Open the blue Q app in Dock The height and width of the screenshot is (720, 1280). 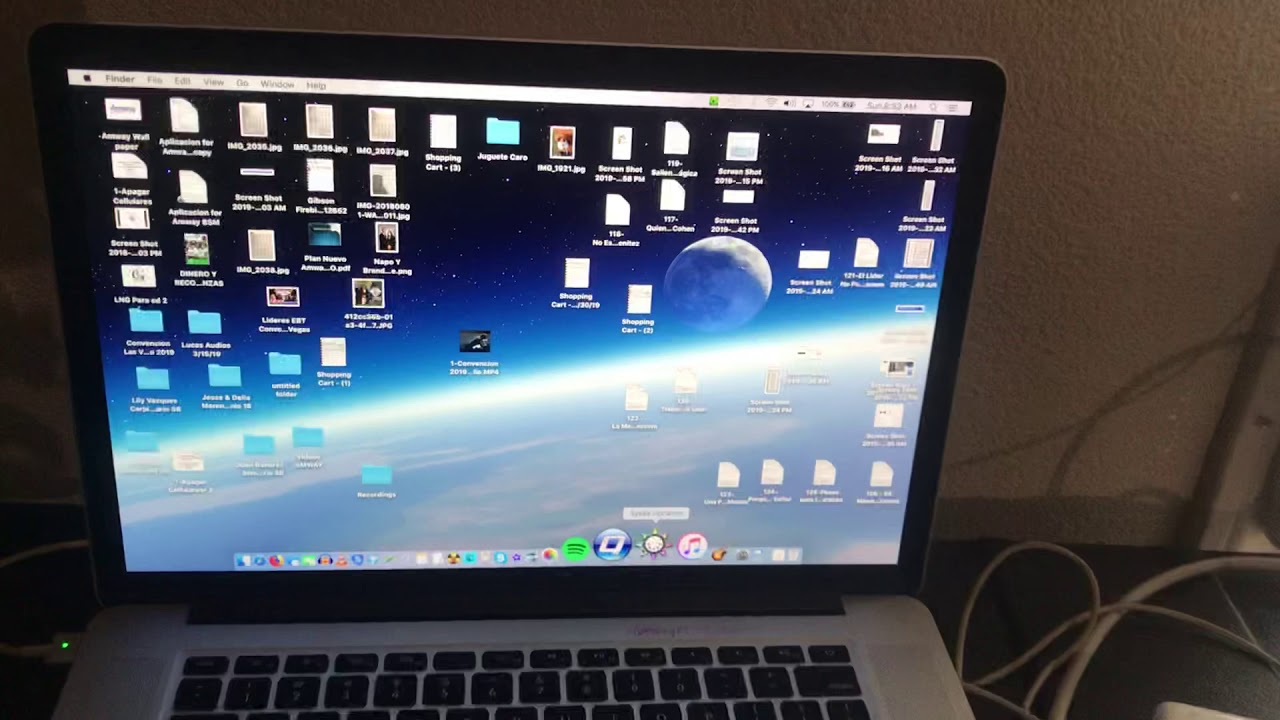point(612,546)
